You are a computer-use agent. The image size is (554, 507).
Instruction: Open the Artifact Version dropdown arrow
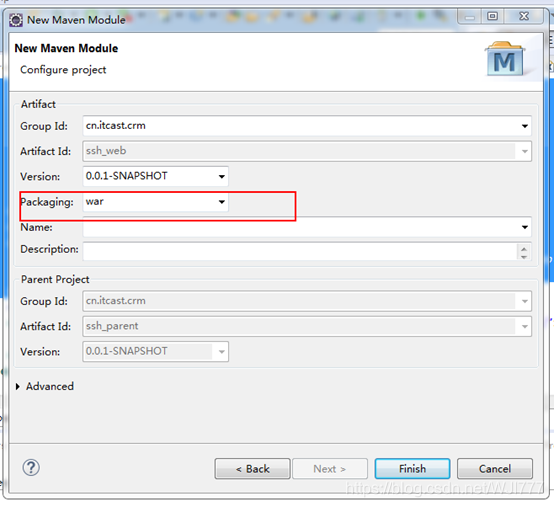click(222, 176)
